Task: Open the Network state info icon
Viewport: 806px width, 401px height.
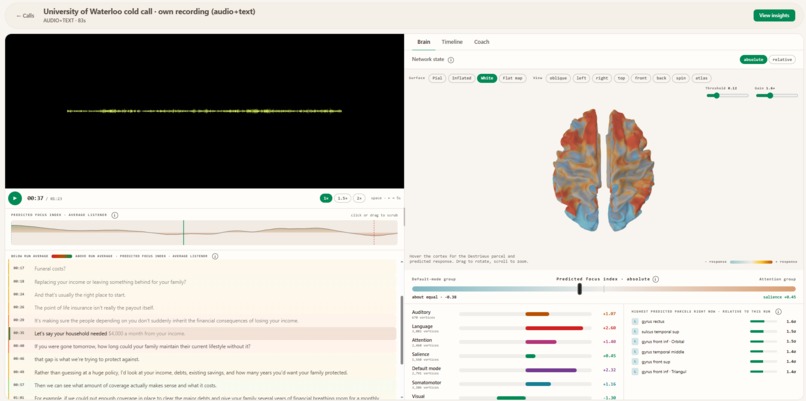Action: tap(451, 60)
